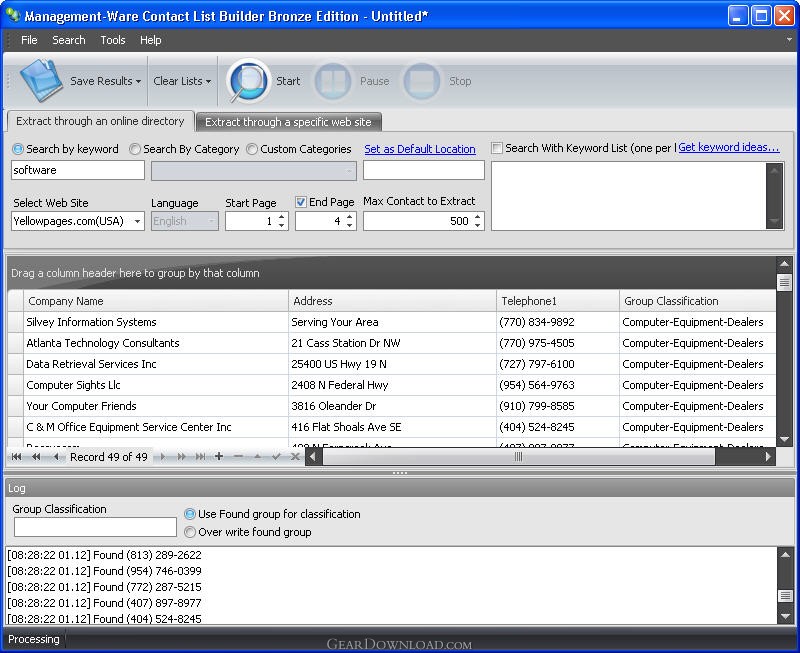Image resolution: width=800 pixels, height=653 pixels.
Task: Open the Select Web Site dropdown
Action: (x=137, y=221)
